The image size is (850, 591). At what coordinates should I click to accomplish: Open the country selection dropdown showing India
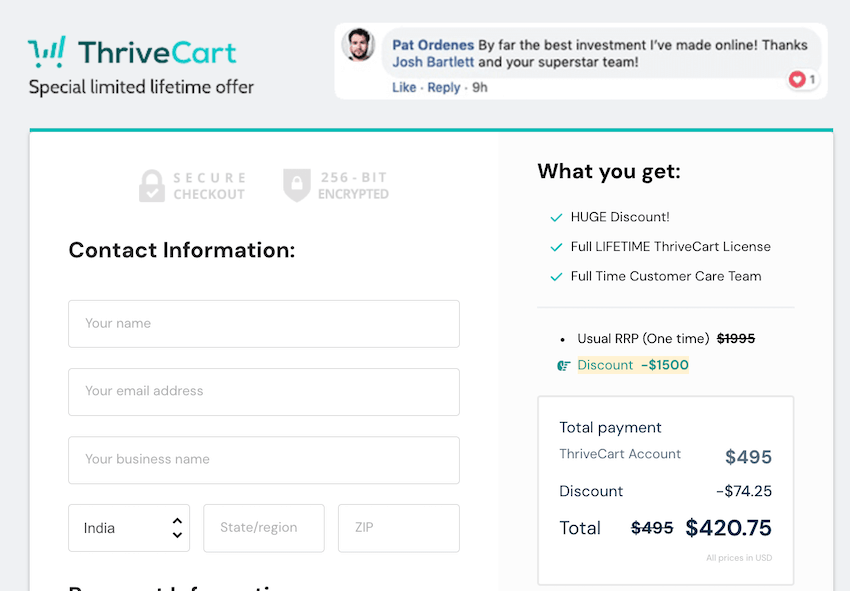(120, 528)
